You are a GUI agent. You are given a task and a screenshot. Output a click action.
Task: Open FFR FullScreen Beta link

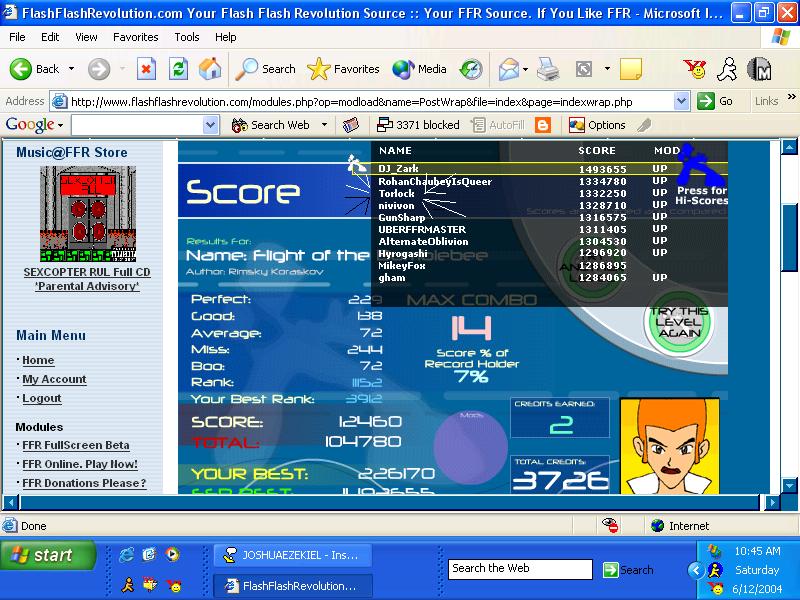click(x=76, y=445)
